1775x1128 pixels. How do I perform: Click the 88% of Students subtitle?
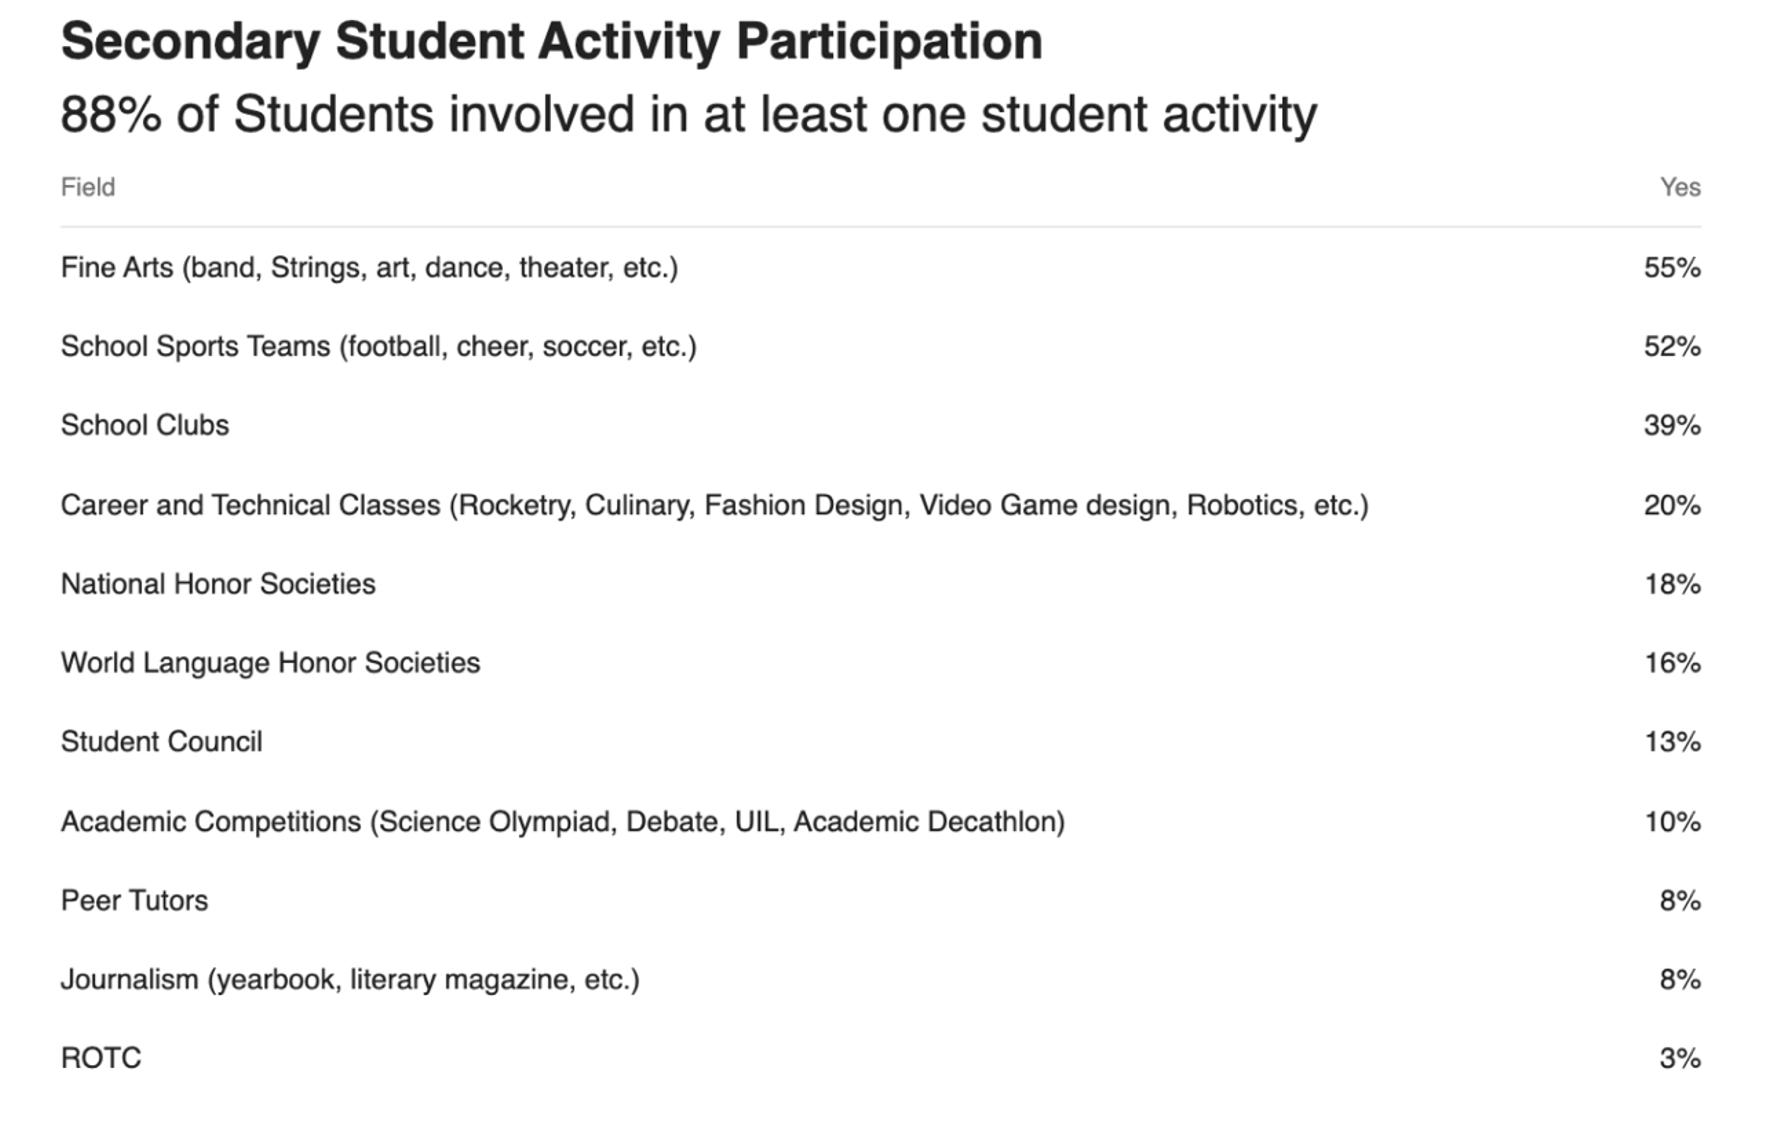688,114
